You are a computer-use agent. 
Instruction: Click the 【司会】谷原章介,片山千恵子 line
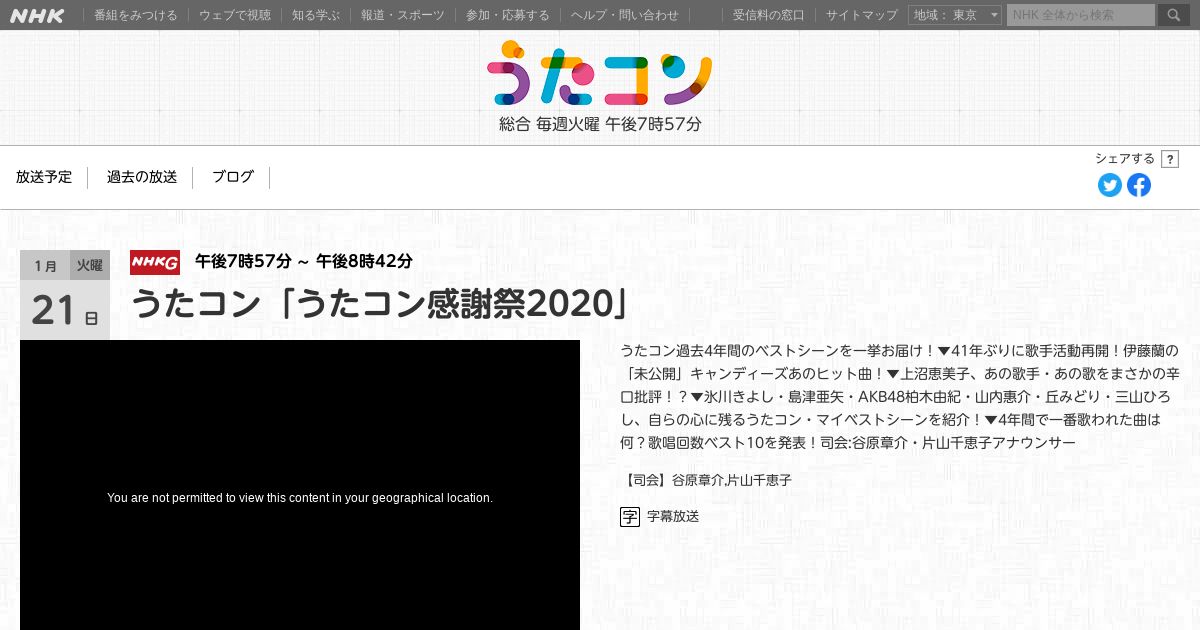(706, 481)
